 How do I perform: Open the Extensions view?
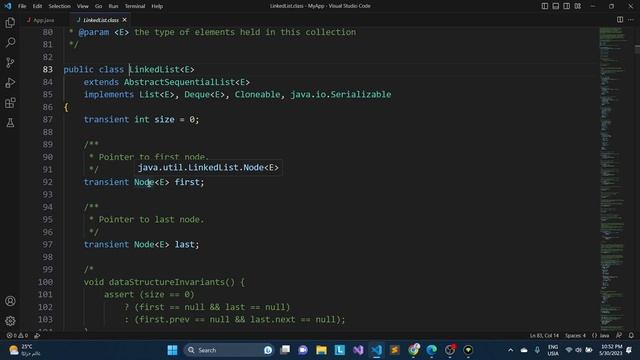coord(10,102)
